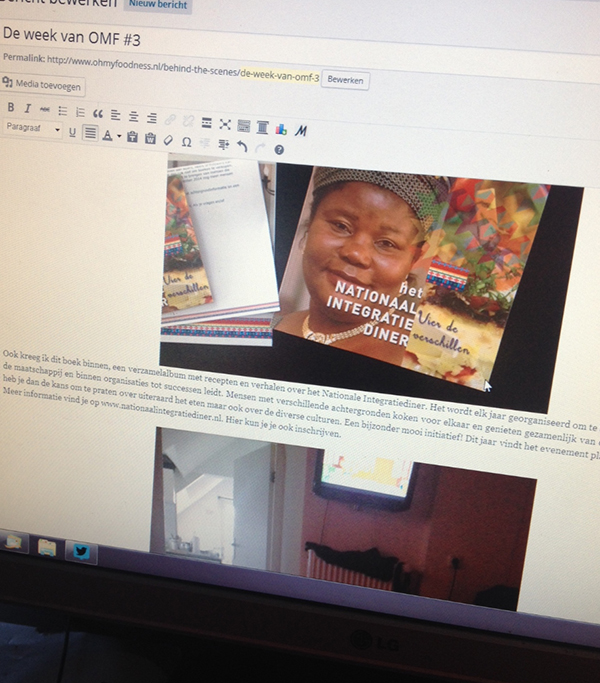Viewport: 600px width, 683px height.
Task: Paste as plain text
Action: click(132, 137)
